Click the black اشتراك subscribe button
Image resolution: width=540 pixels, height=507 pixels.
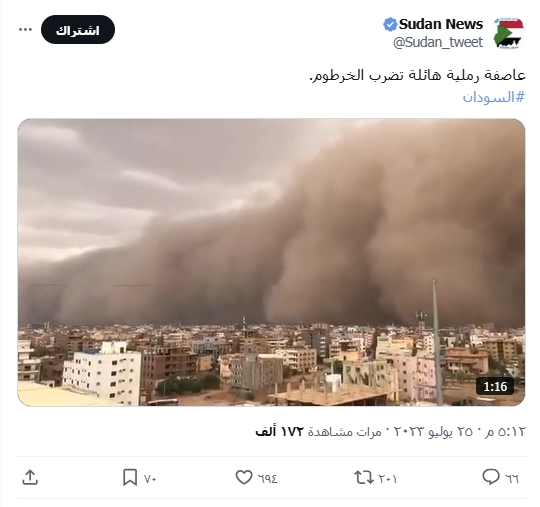tap(78, 30)
